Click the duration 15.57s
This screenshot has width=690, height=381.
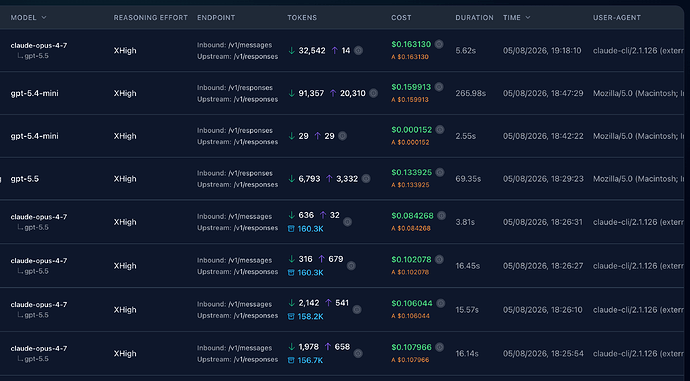coord(467,310)
